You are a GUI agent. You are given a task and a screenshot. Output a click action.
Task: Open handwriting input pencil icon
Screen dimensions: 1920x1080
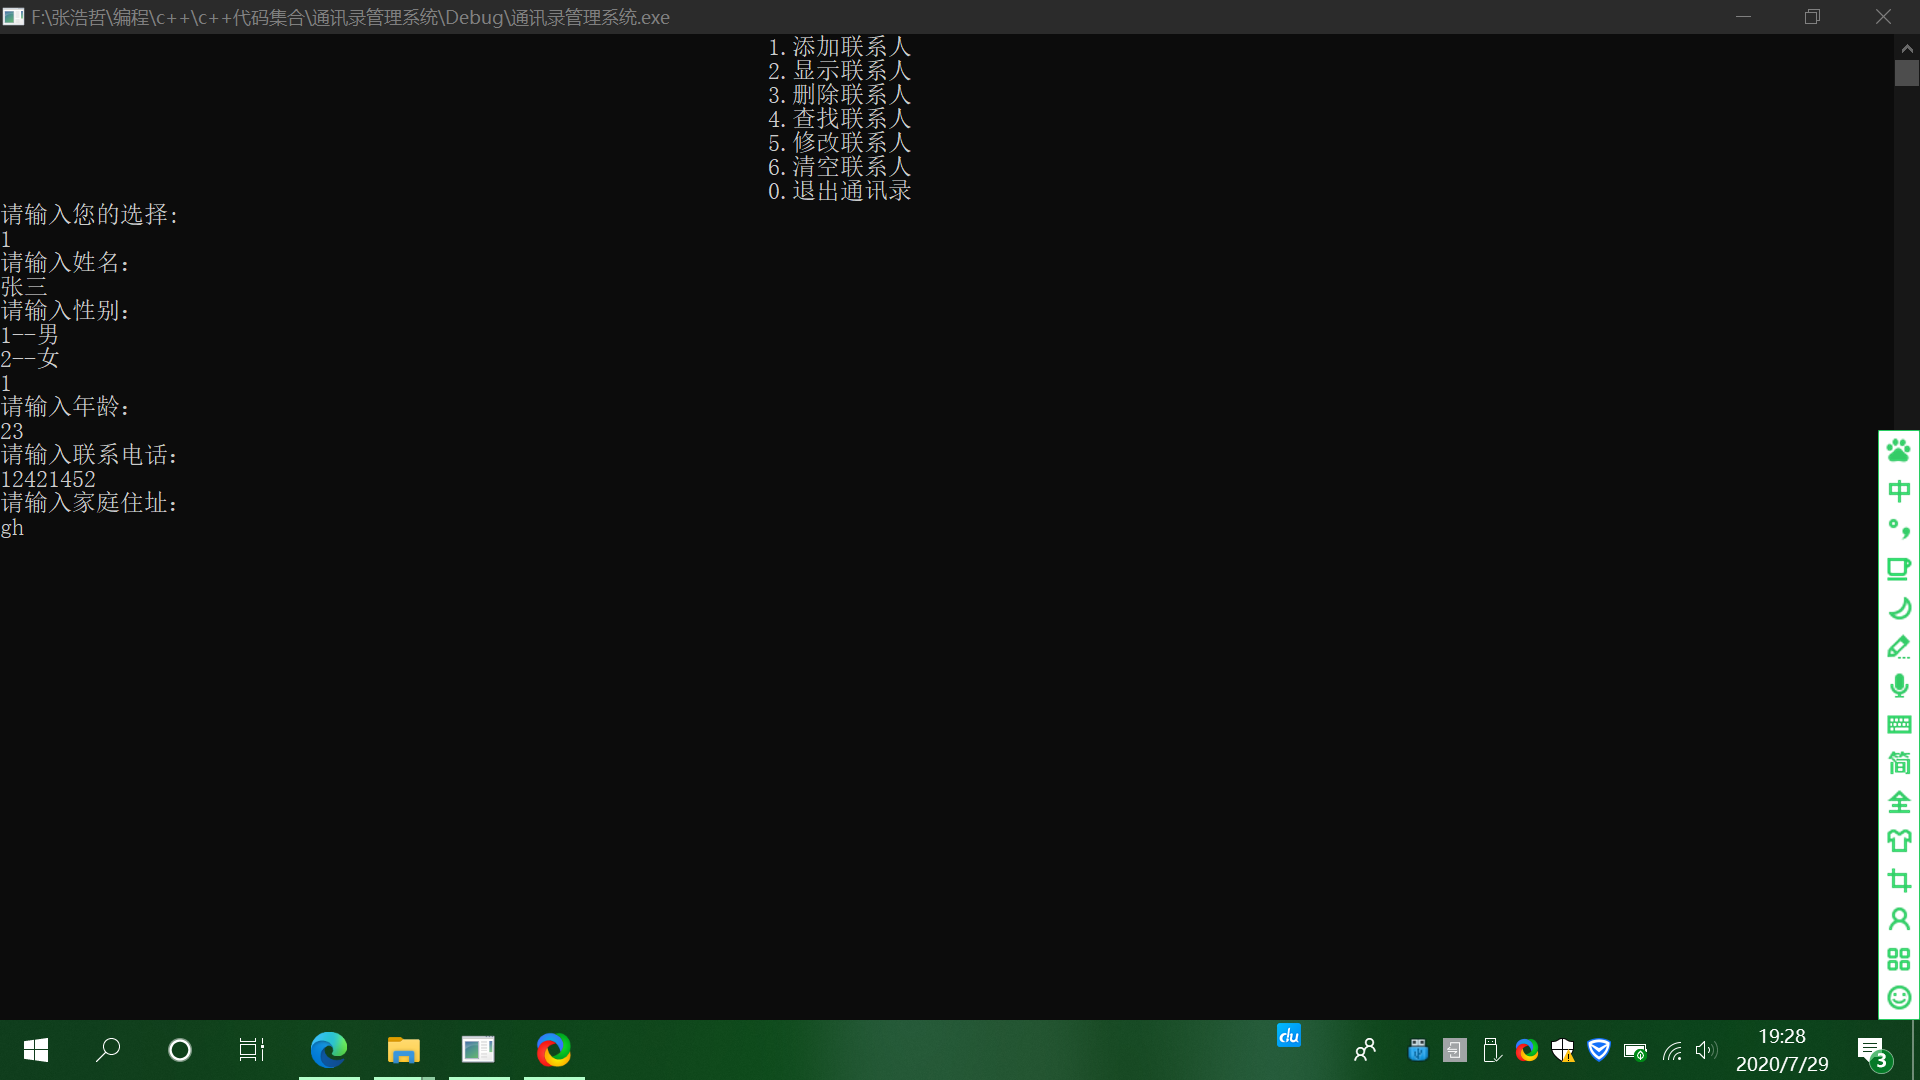coord(1898,647)
